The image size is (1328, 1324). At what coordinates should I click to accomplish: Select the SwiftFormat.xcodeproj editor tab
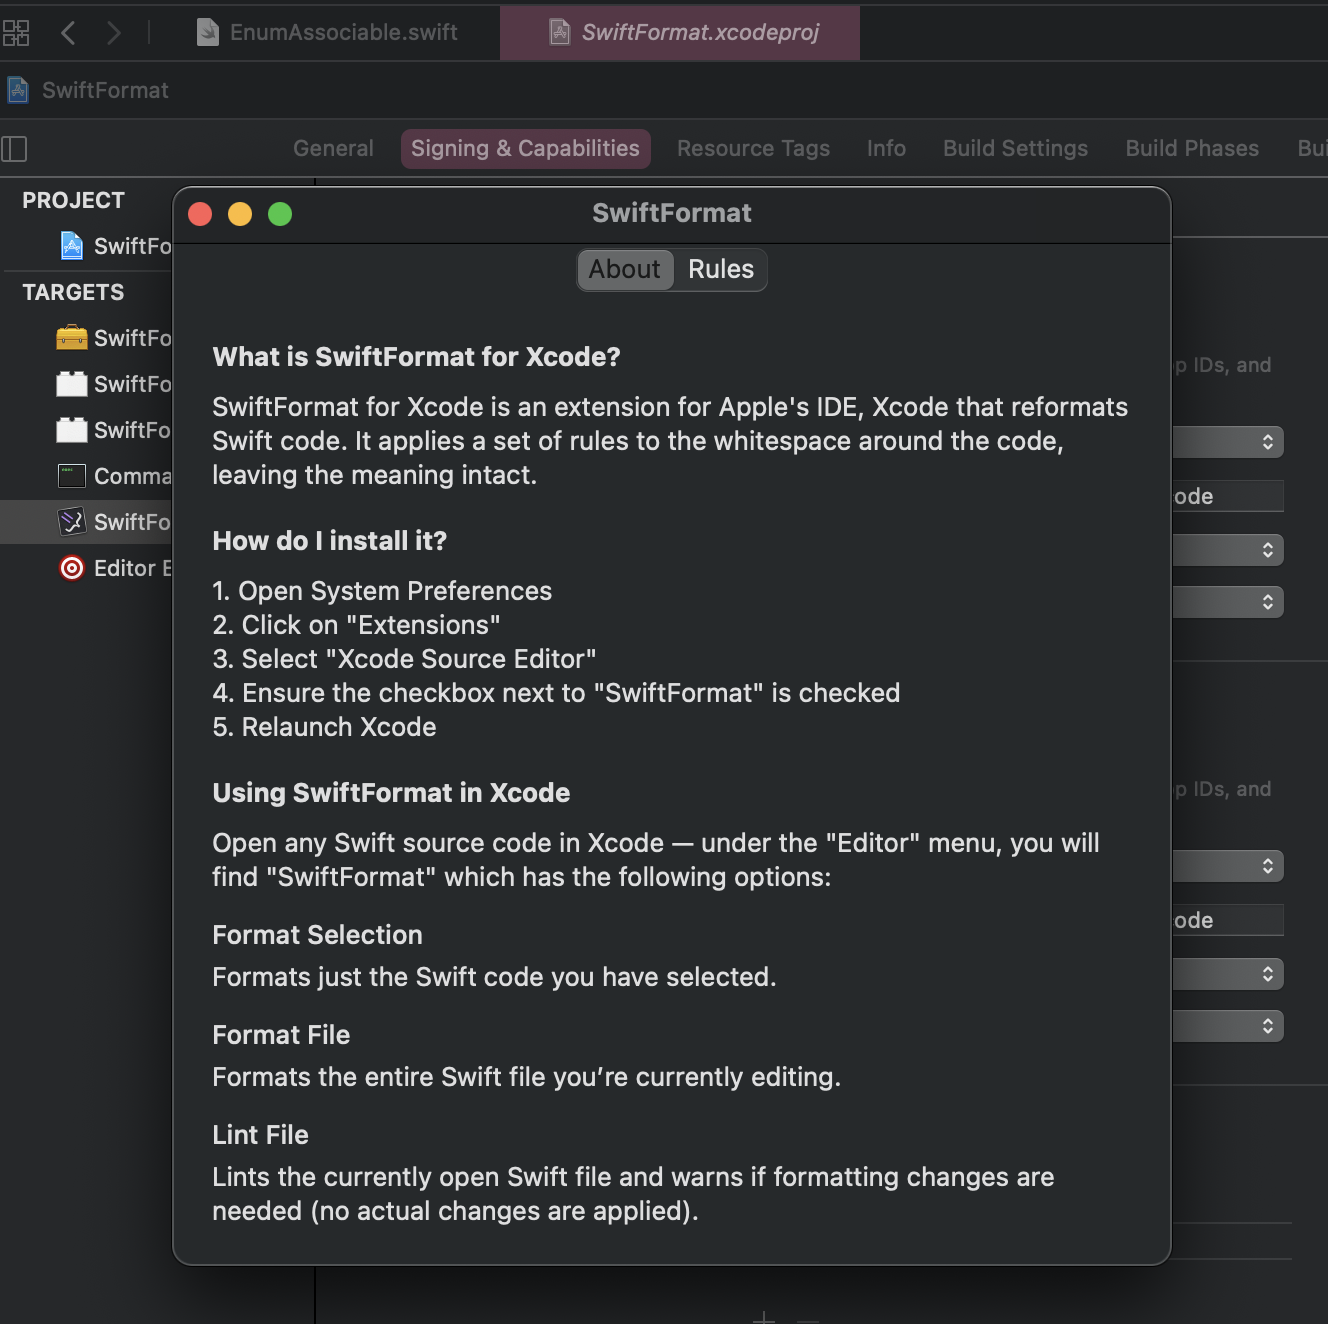click(680, 33)
